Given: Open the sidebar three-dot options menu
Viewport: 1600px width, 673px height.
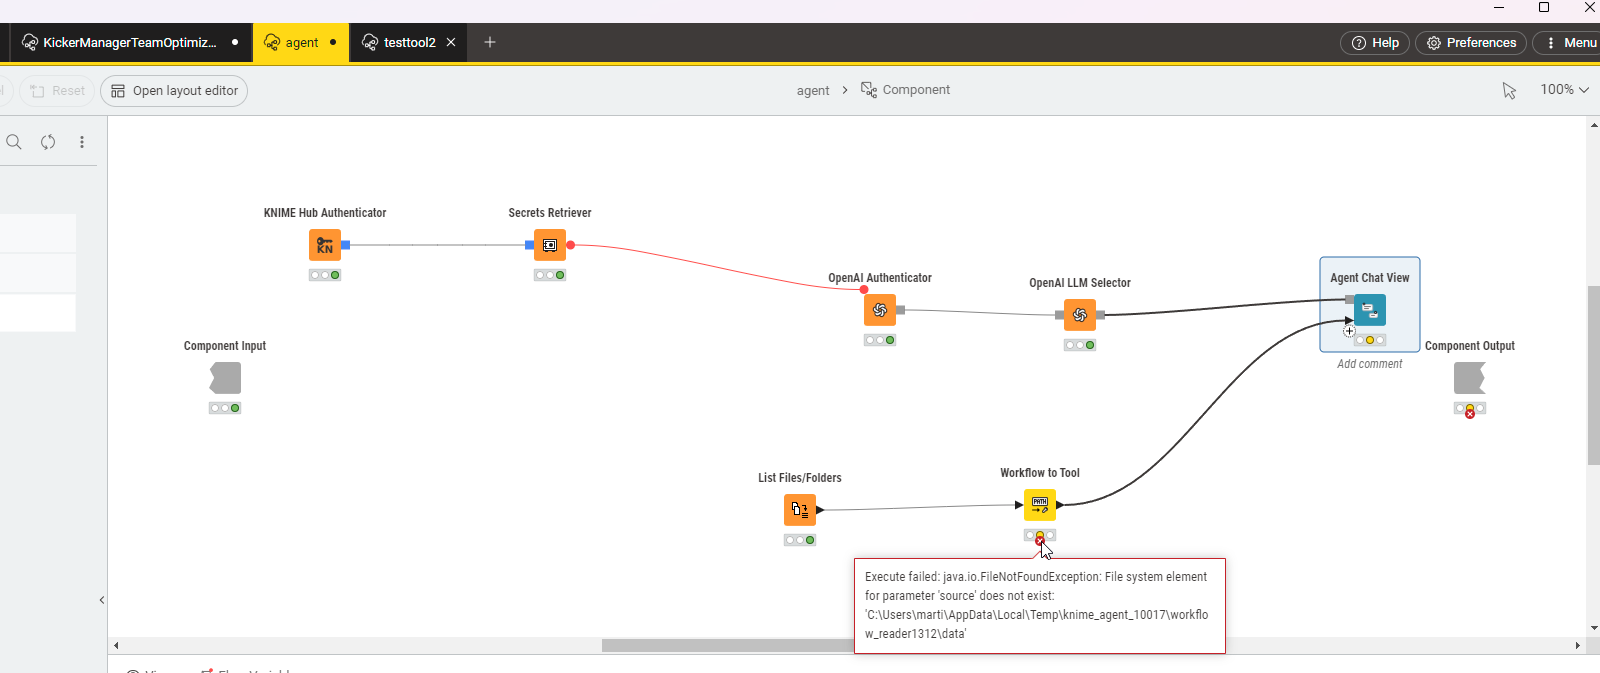Looking at the screenshot, I should click(82, 142).
